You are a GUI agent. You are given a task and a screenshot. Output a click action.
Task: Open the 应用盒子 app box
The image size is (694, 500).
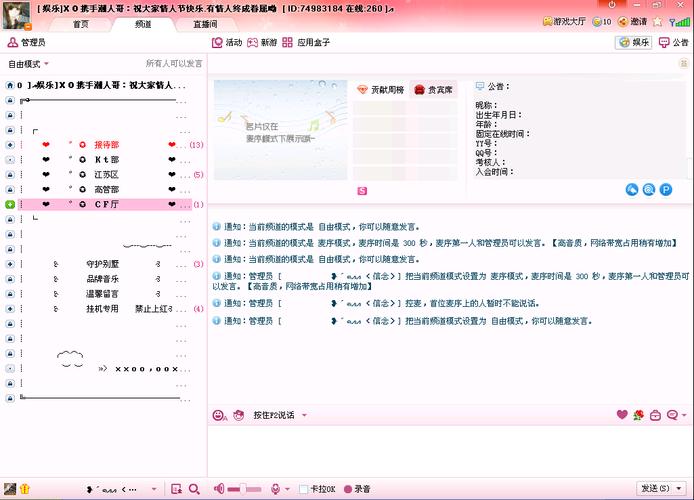click(x=306, y=43)
